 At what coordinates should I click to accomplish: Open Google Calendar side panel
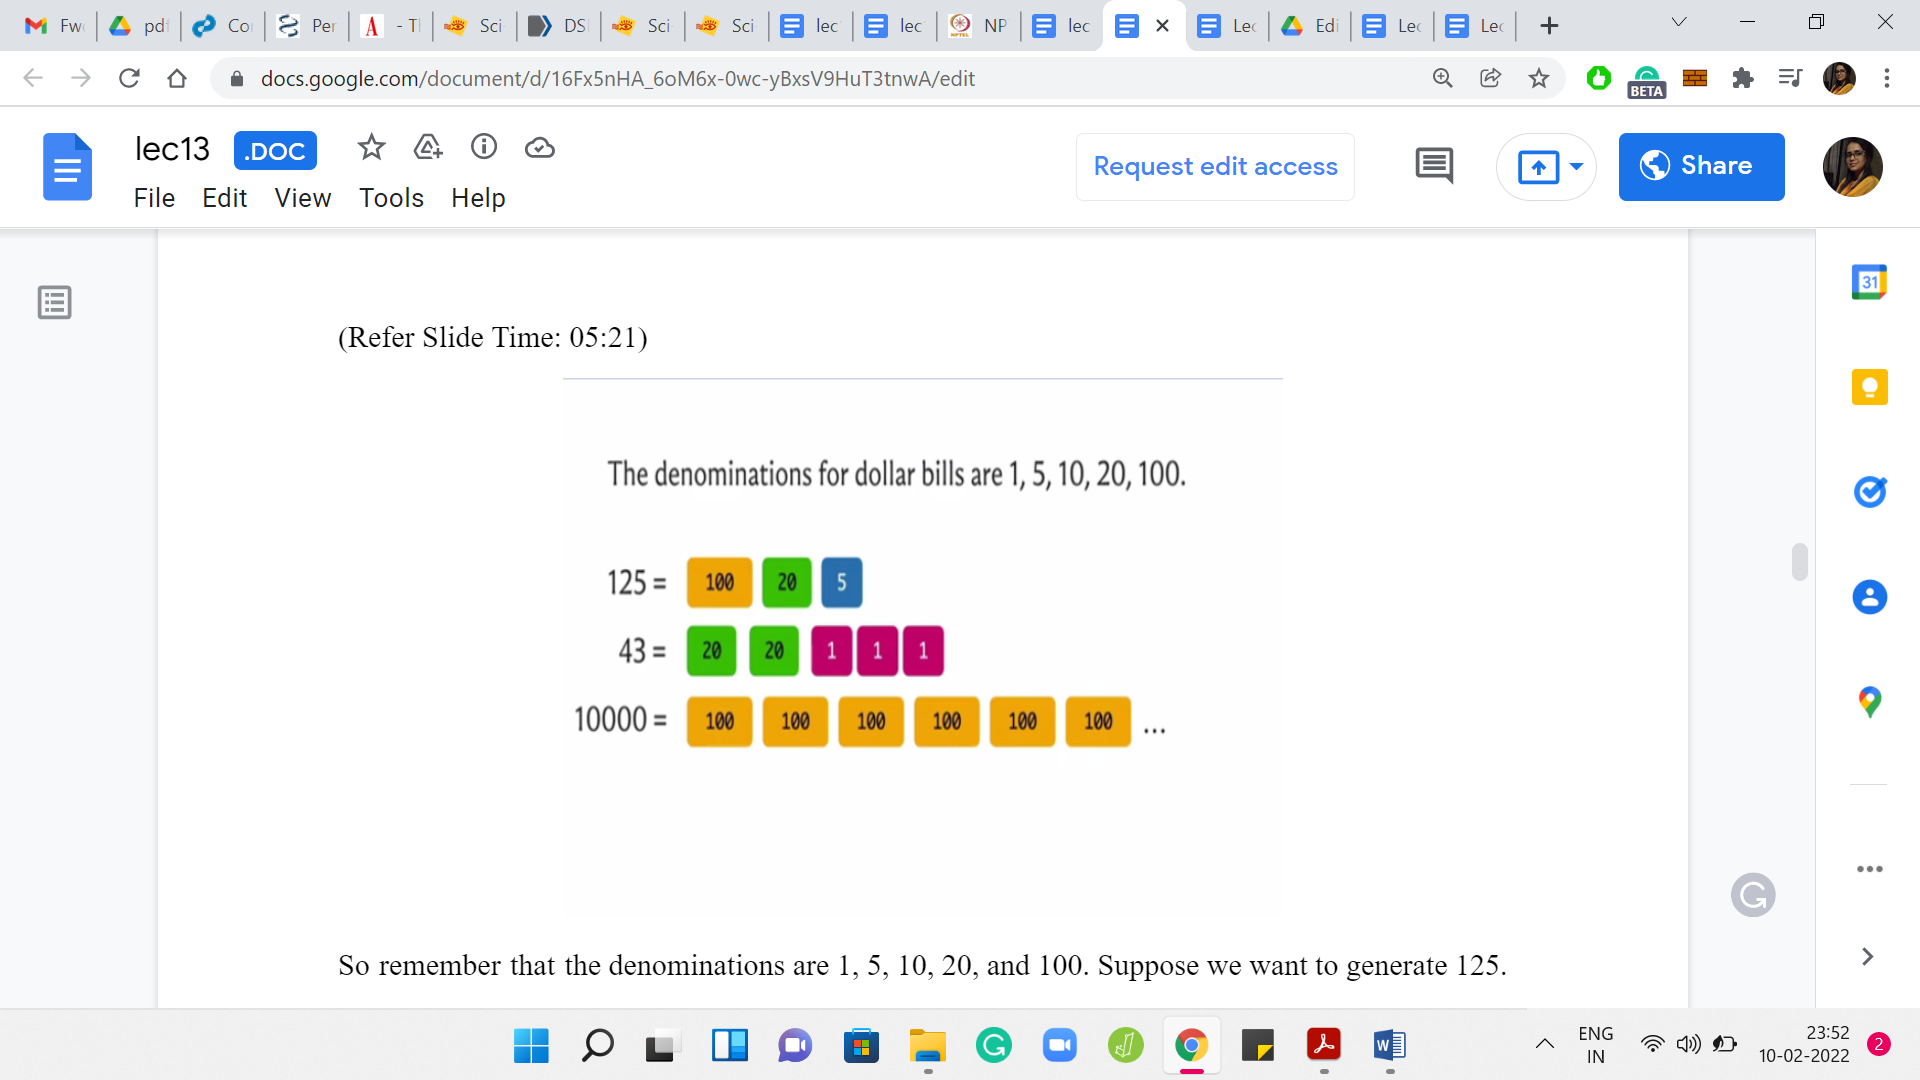point(1869,282)
